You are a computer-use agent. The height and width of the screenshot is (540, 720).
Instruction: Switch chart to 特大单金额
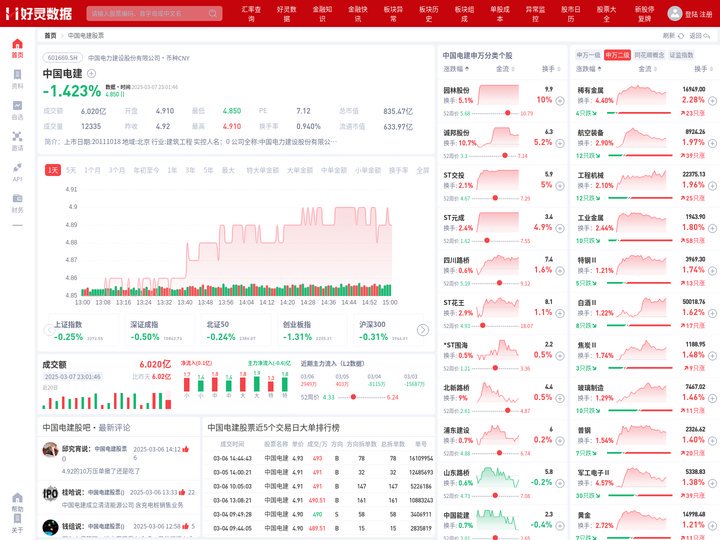point(262,170)
